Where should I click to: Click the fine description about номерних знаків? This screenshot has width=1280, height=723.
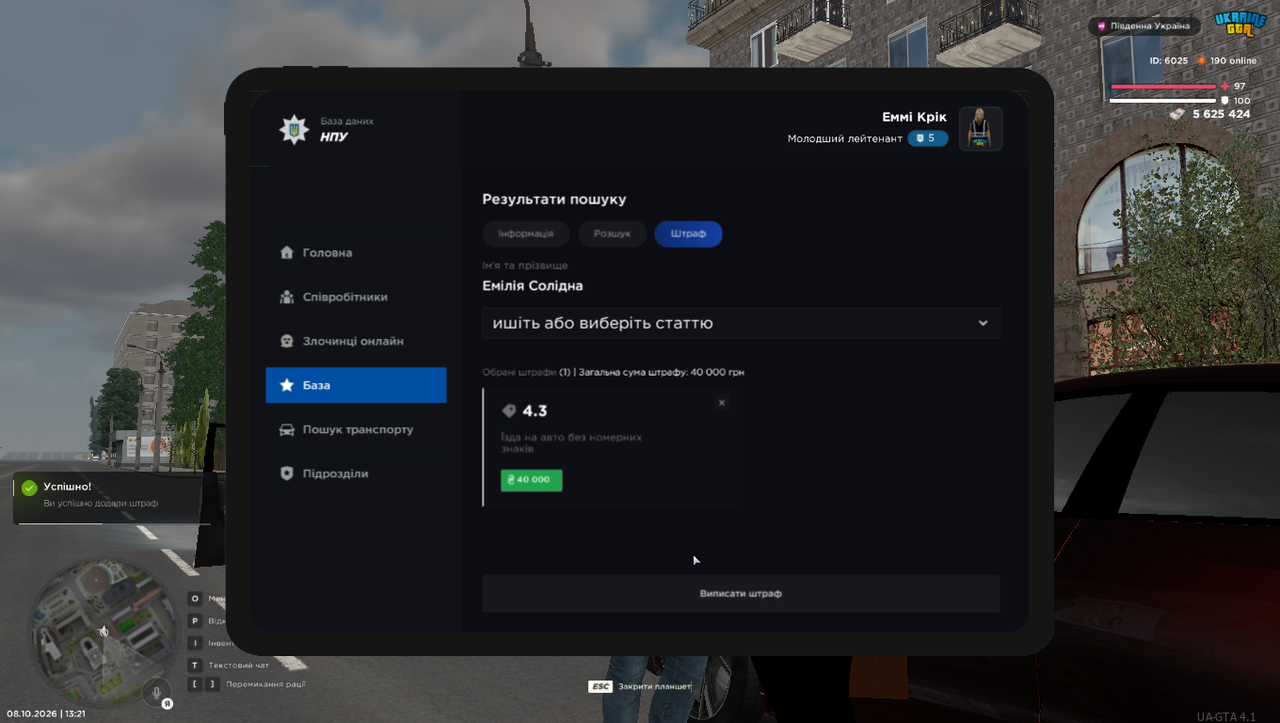click(571, 443)
